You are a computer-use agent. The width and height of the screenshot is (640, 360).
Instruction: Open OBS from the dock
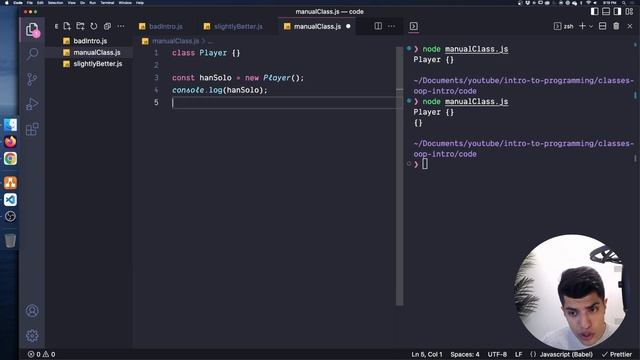(10, 216)
